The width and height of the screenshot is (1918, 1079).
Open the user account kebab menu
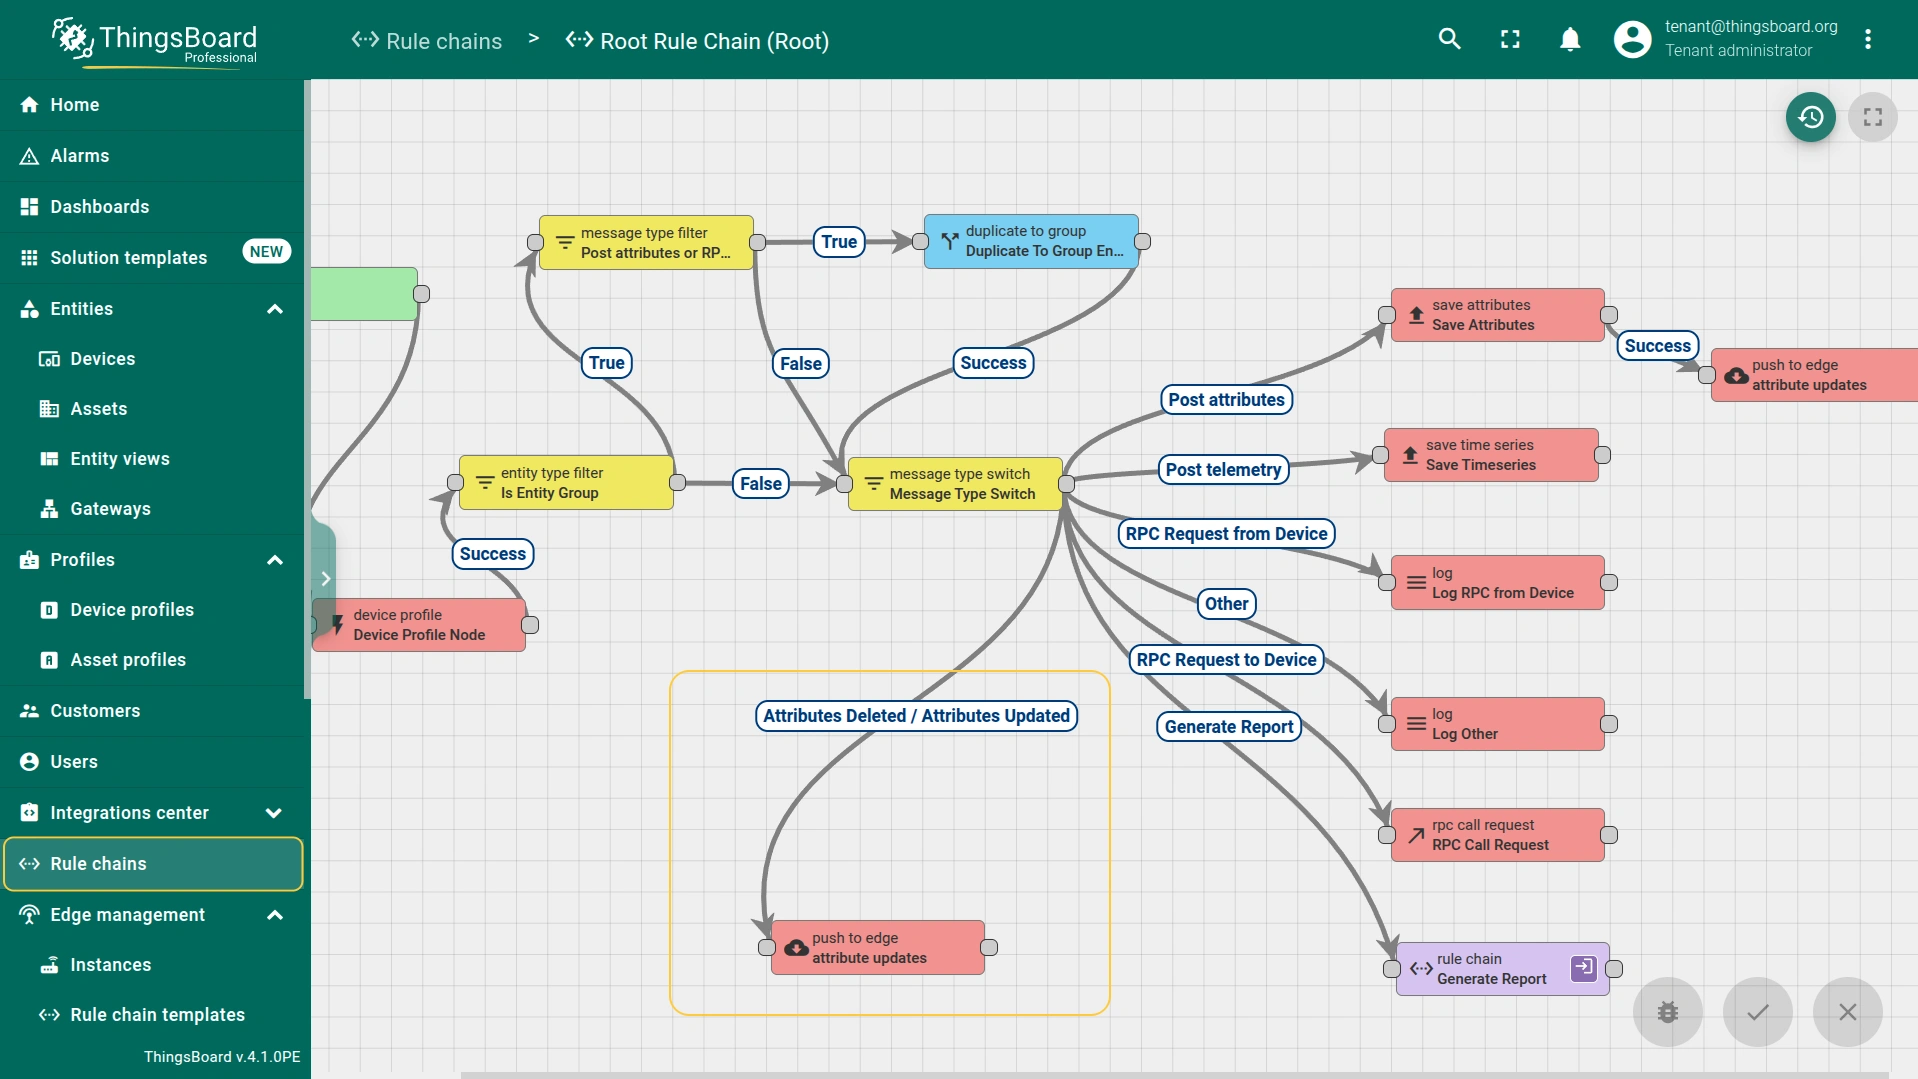pyautogui.click(x=1867, y=39)
